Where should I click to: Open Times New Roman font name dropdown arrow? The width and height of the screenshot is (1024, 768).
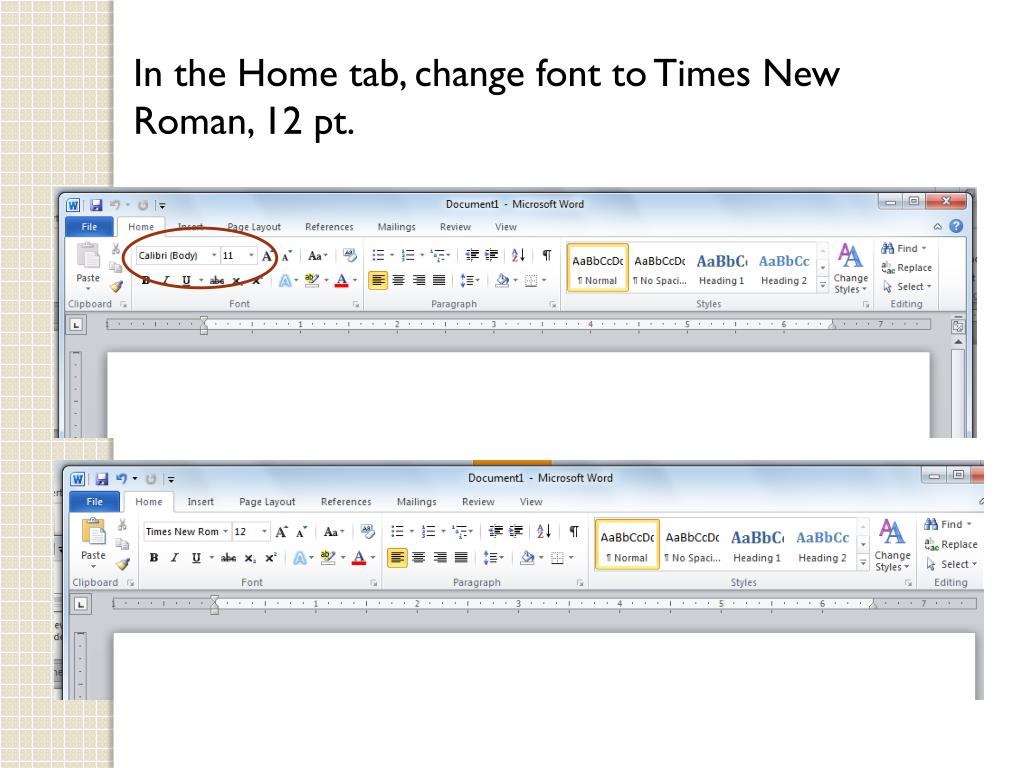pyautogui.click(x=225, y=532)
